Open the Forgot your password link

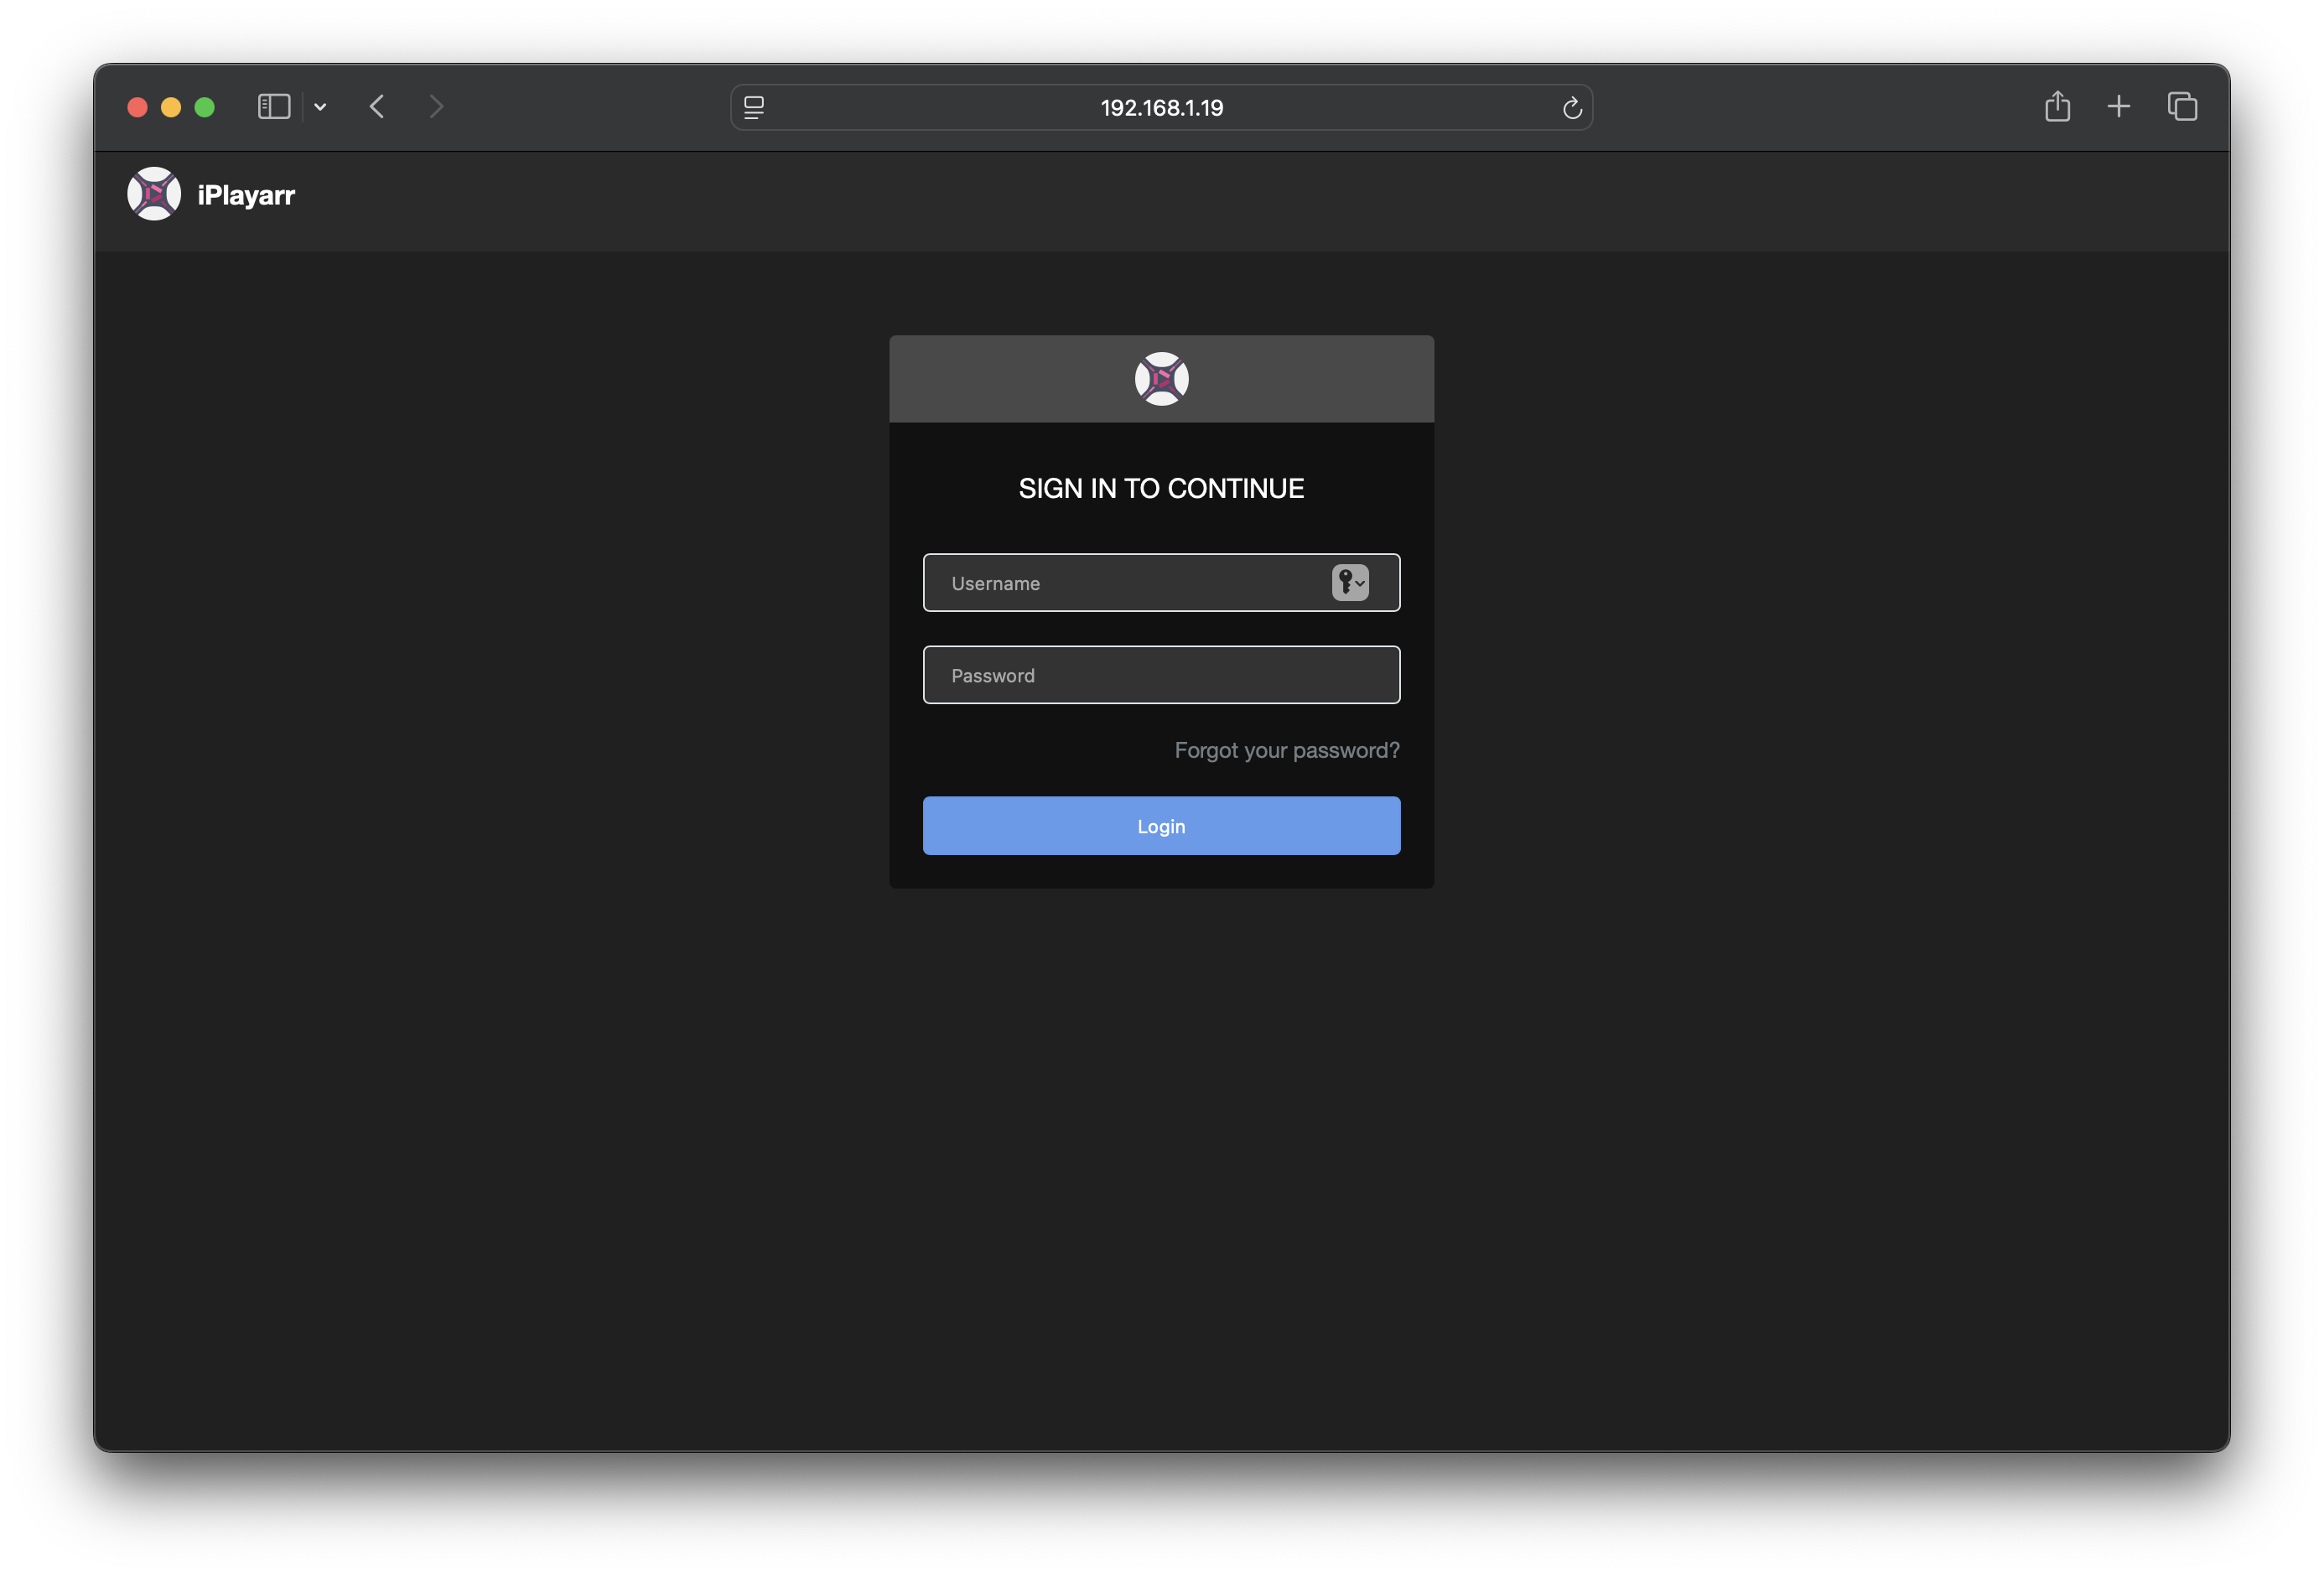coord(1287,750)
